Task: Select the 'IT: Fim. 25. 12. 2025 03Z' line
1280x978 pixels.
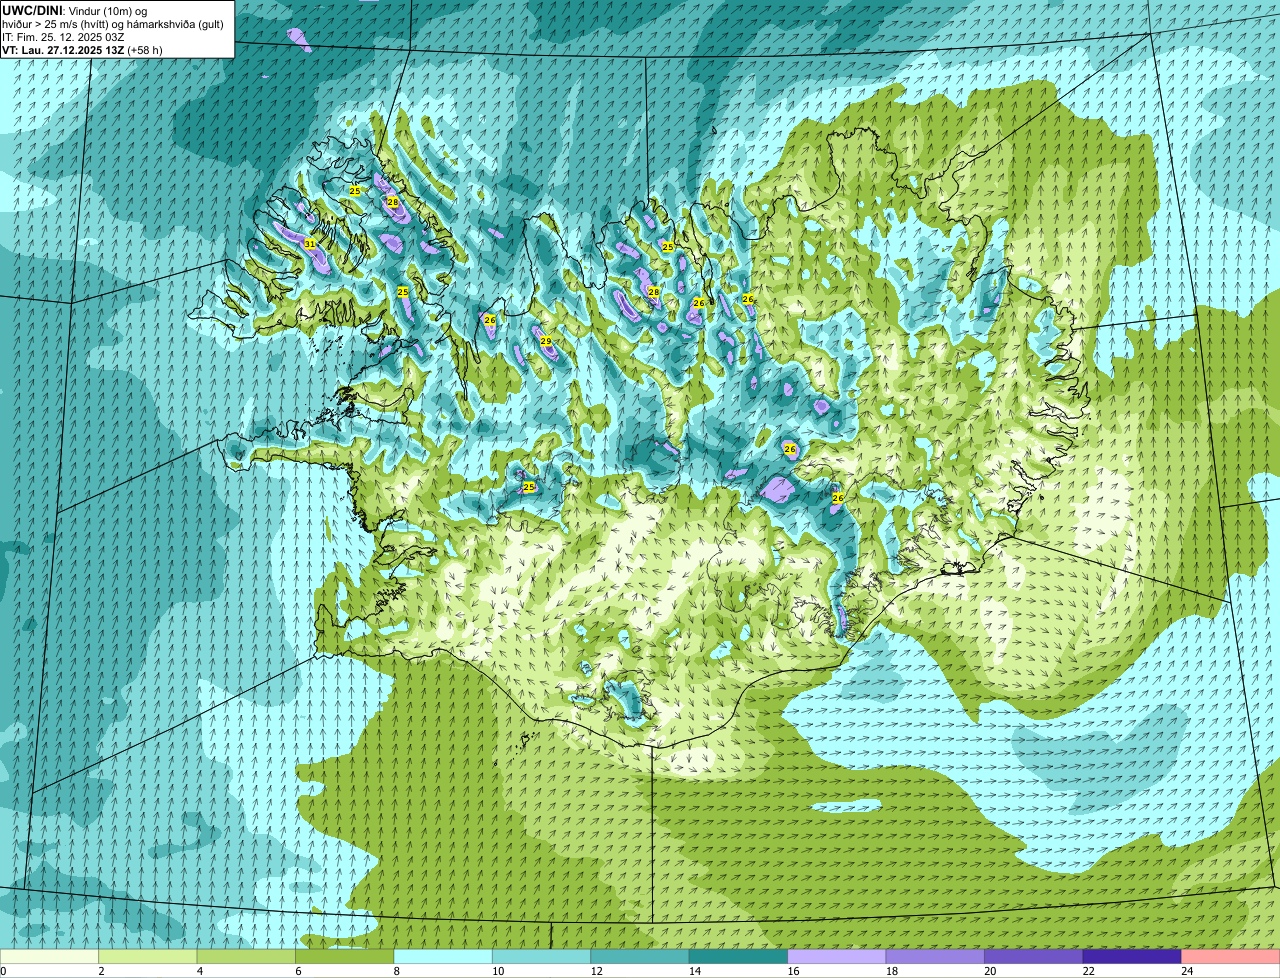Action: tap(63, 36)
